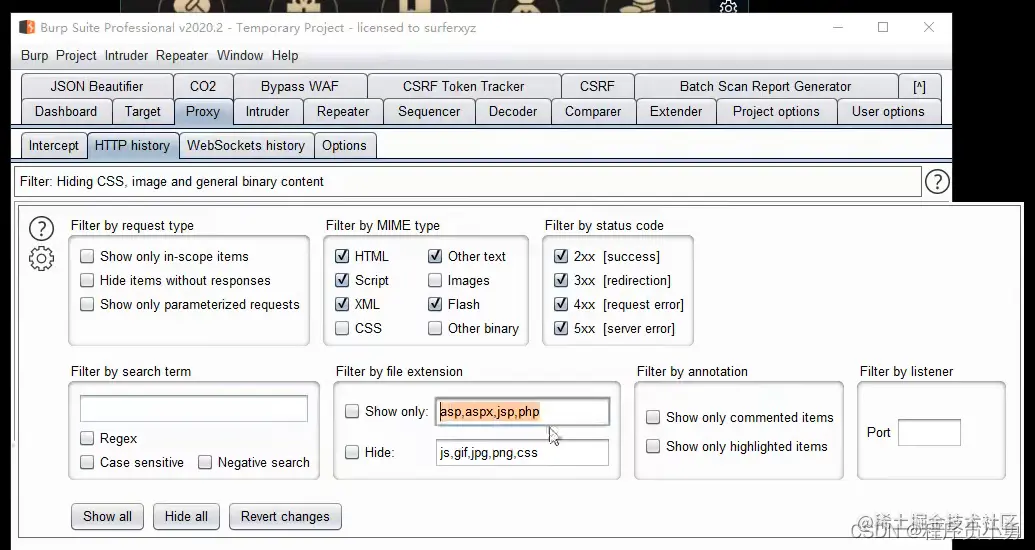Uncheck the Flash MIME type

435,304
